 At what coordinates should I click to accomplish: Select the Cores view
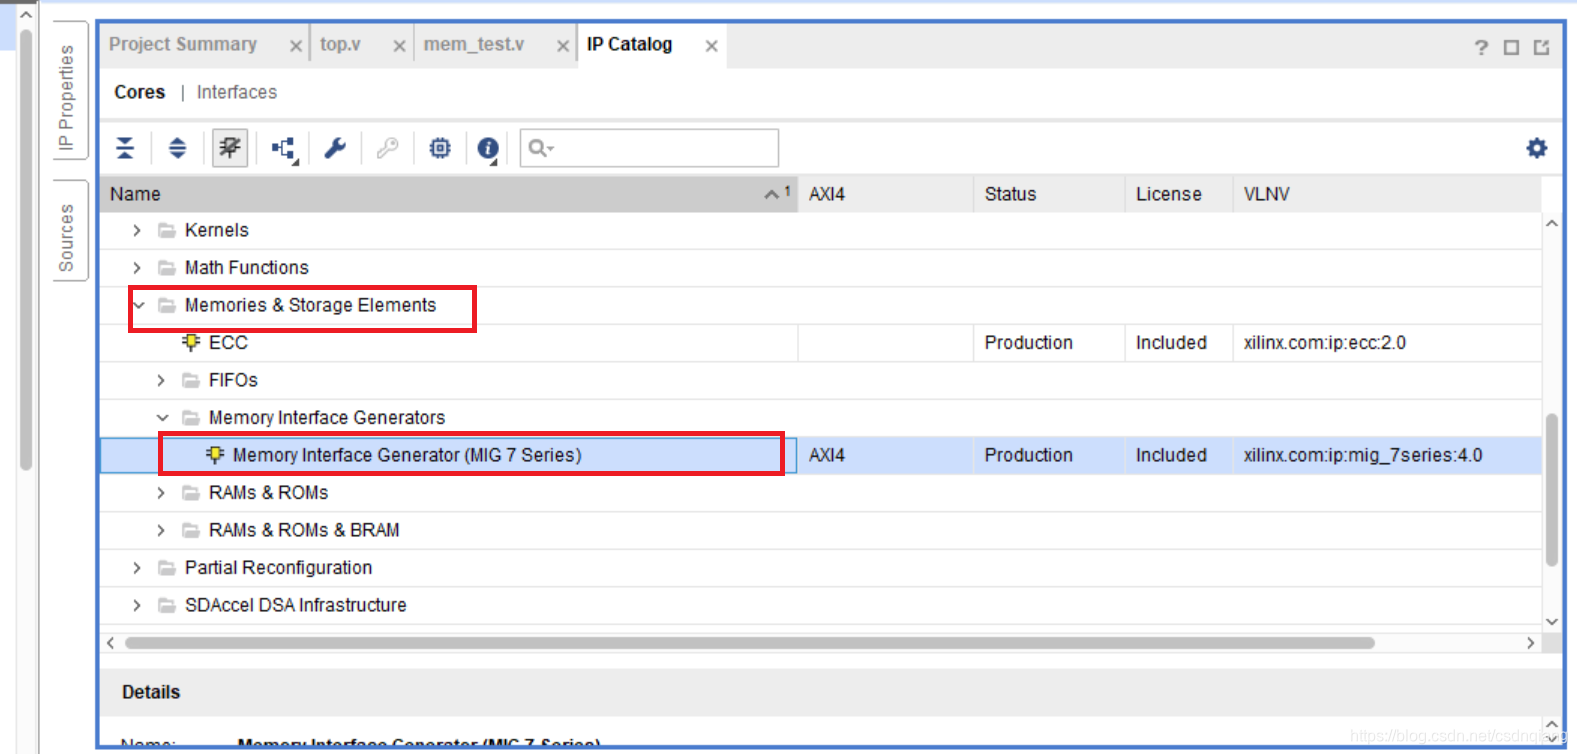[x=140, y=92]
